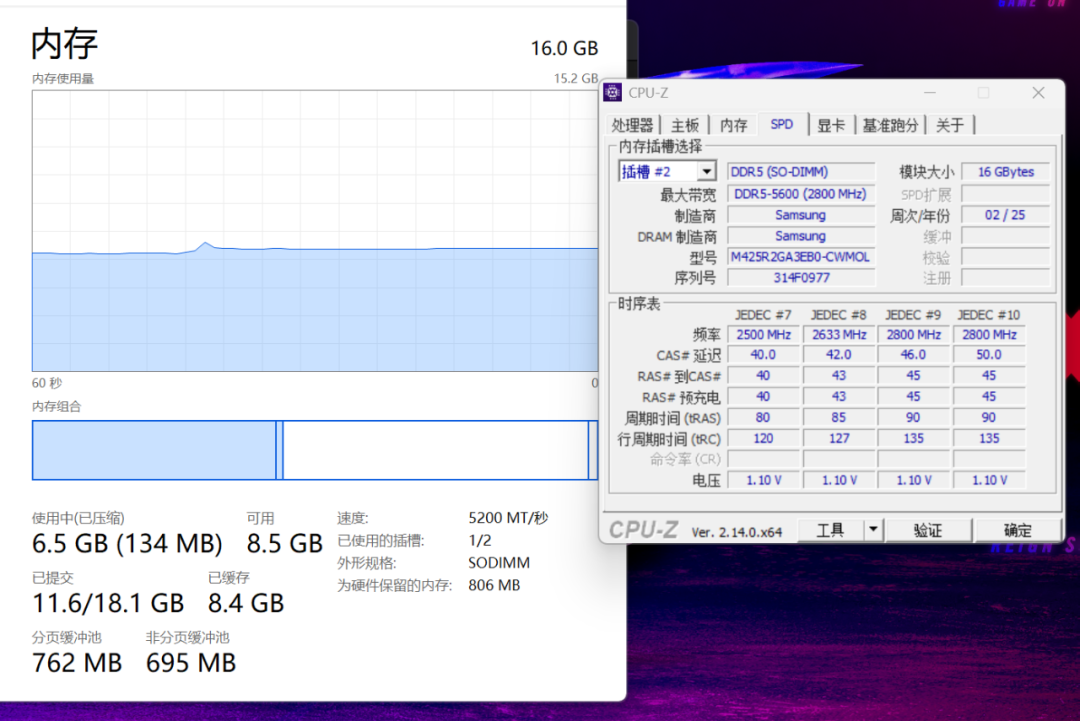This screenshot has width=1080, height=721.
Task: Open the 基准跑分 tab
Action: point(891,125)
